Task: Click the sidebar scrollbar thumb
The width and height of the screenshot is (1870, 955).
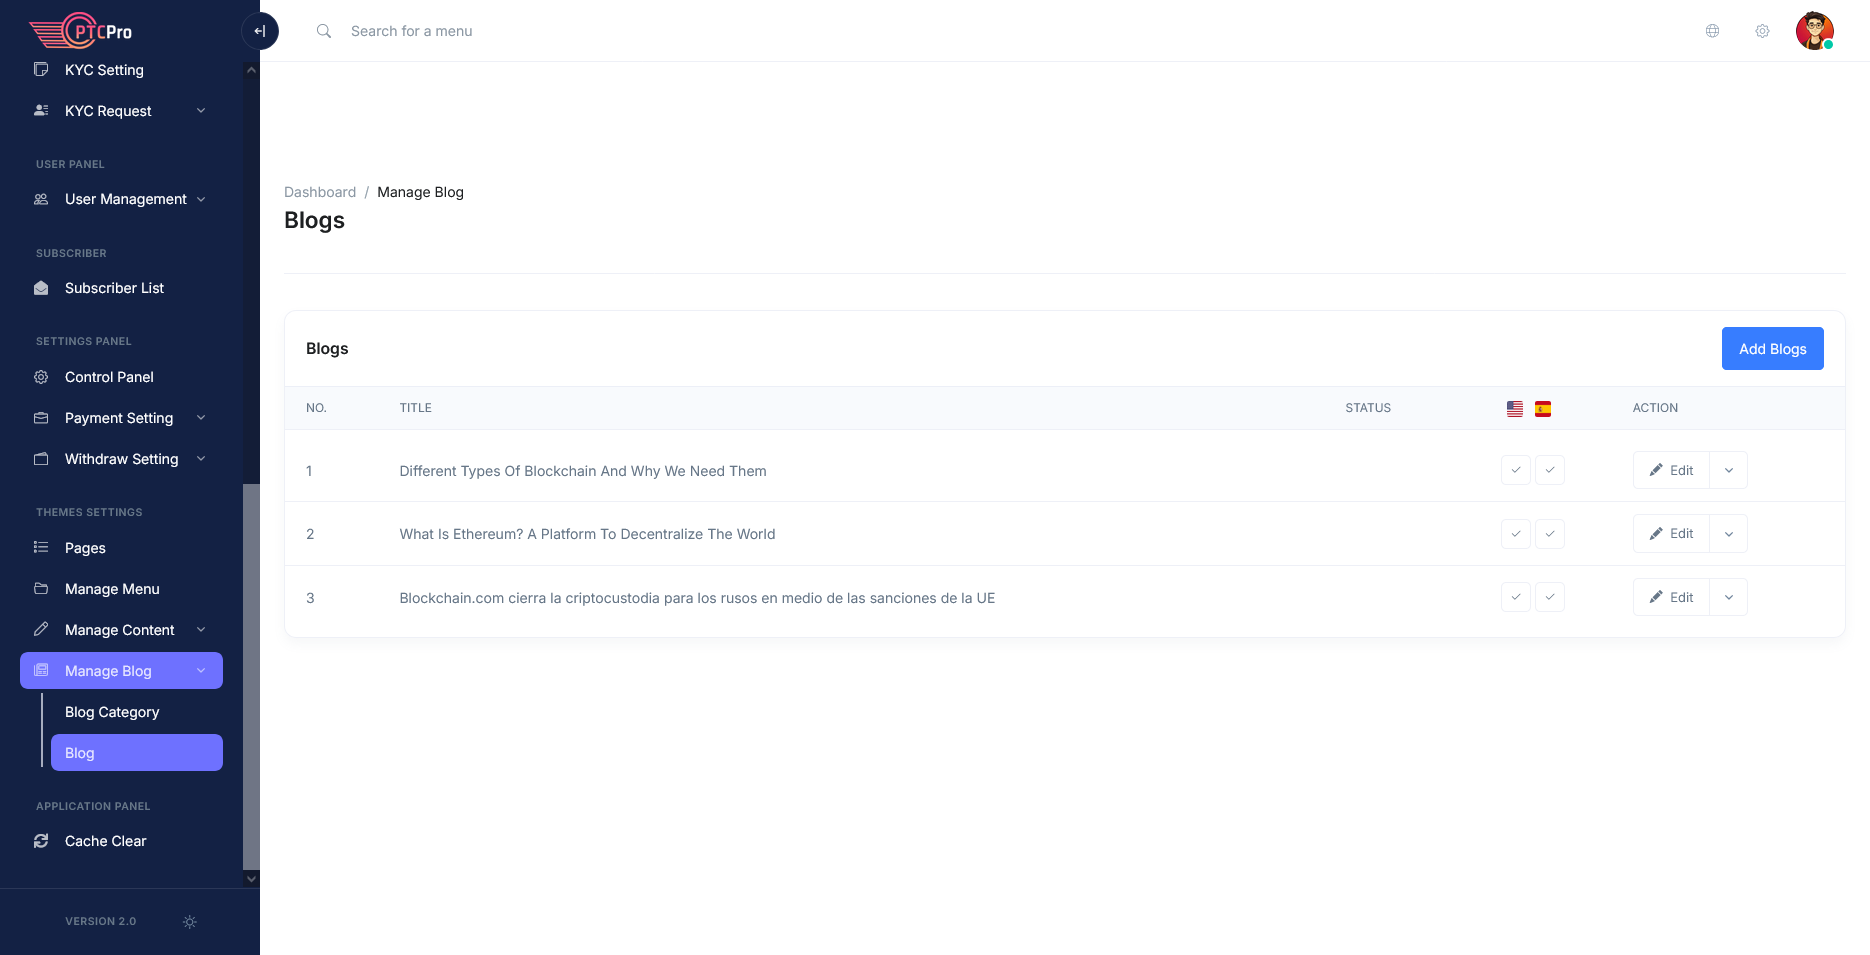Action: 251,677
